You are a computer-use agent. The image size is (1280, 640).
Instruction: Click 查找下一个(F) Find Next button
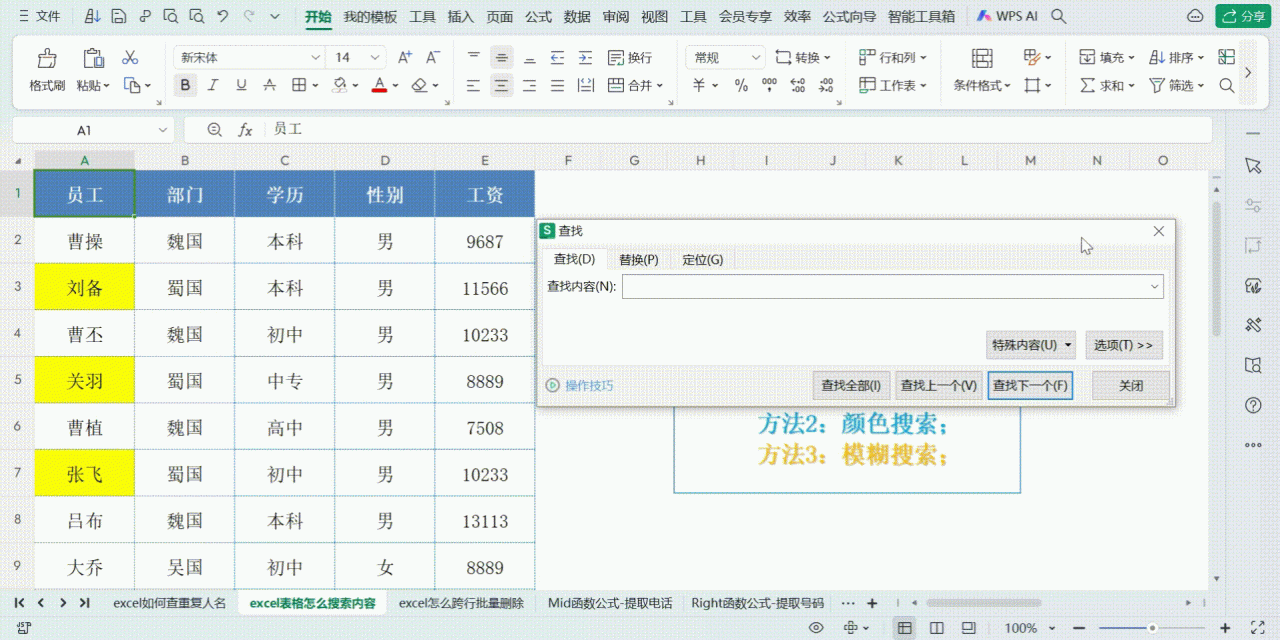(x=1030, y=385)
